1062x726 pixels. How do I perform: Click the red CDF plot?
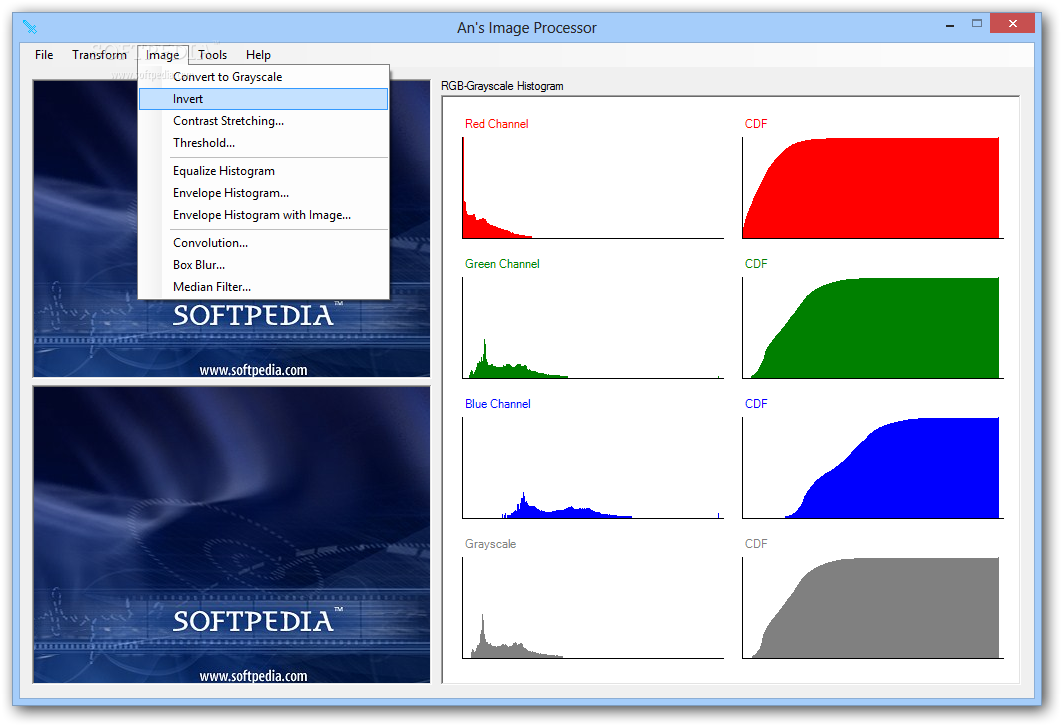[872, 188]
